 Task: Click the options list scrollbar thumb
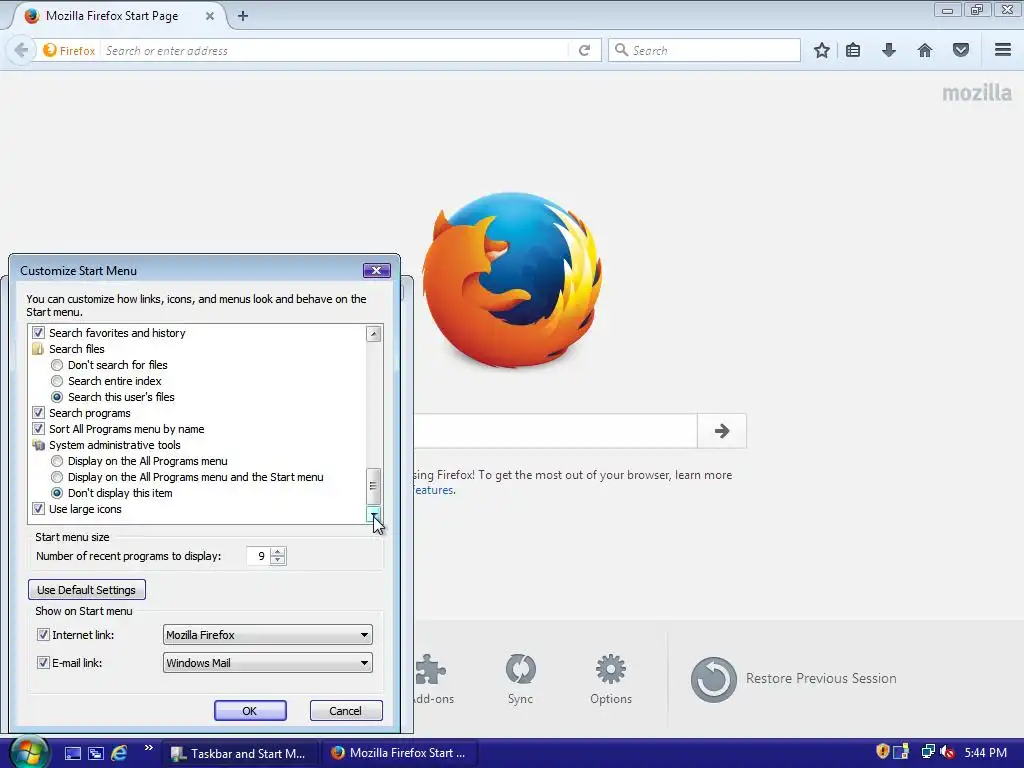(x=374, y=486)
